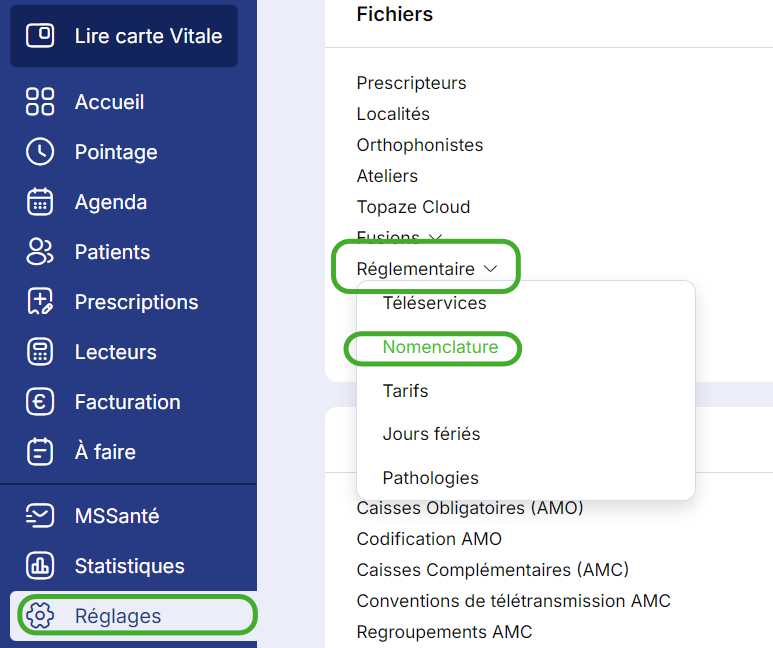Open Agenda using the calendar icon
The height and width of the screenshot is (648, 773).
40,202
